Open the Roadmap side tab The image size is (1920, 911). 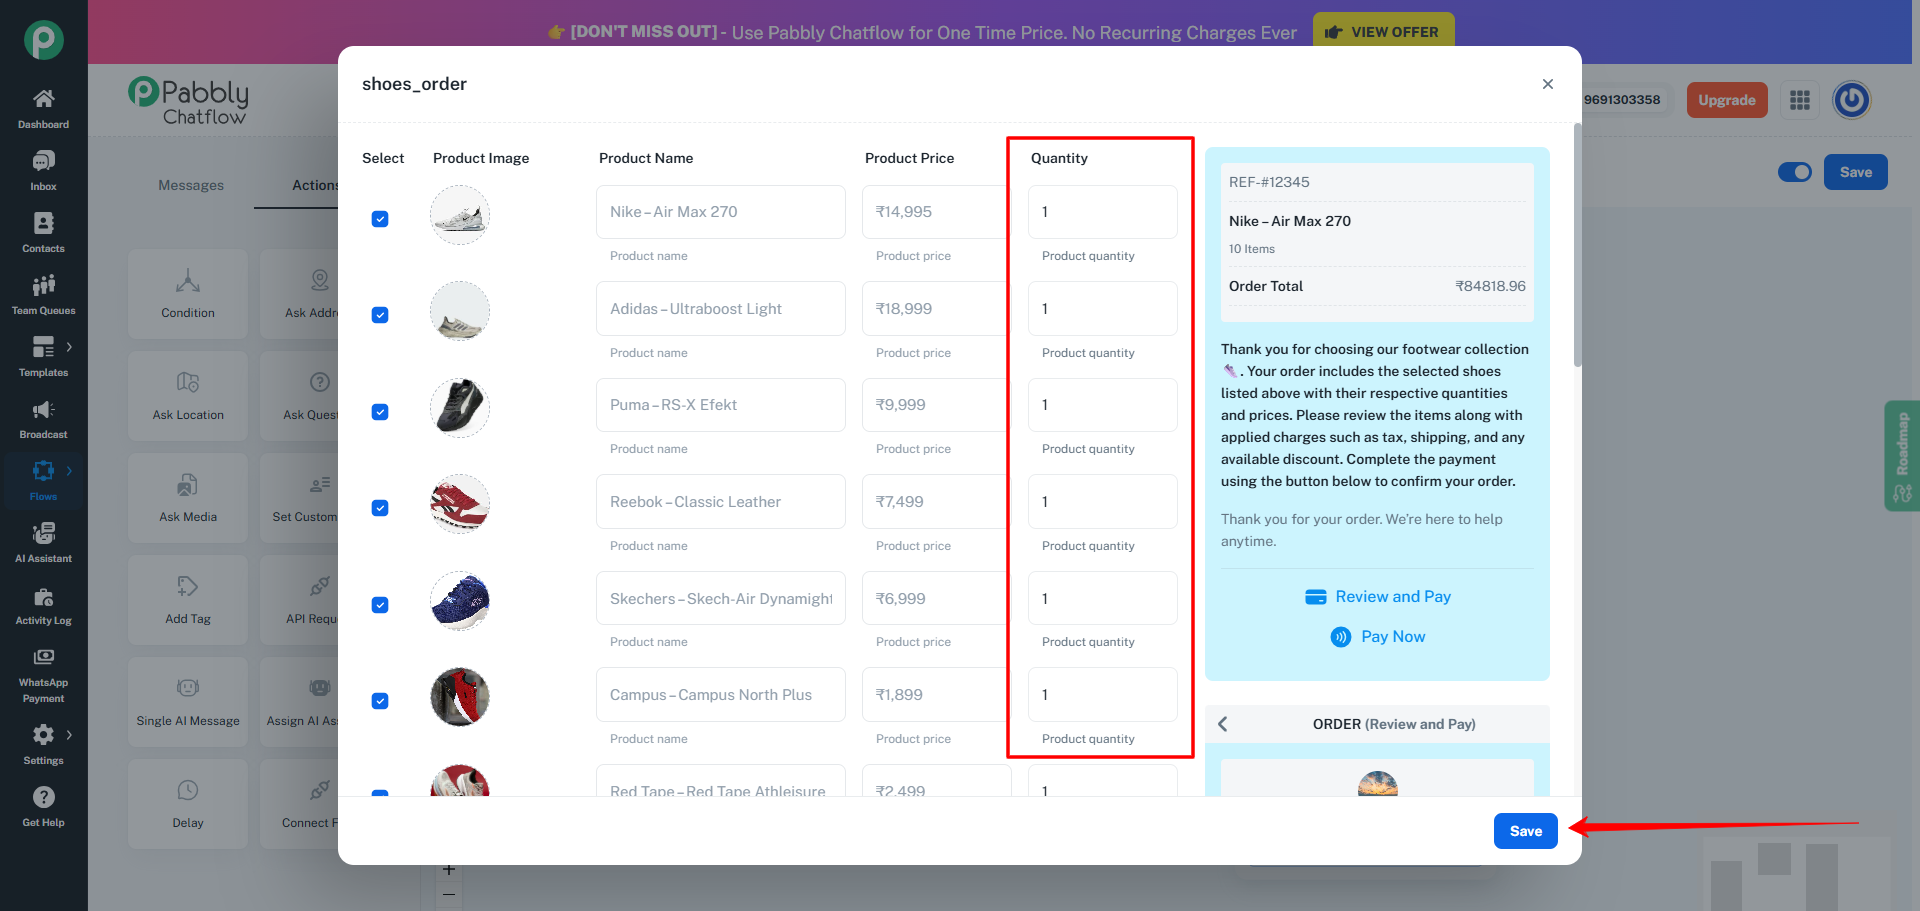[x=1901, y=456]
